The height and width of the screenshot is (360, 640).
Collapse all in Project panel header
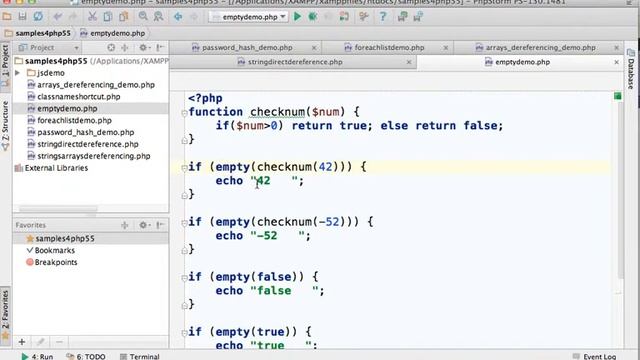coord(124,48)
